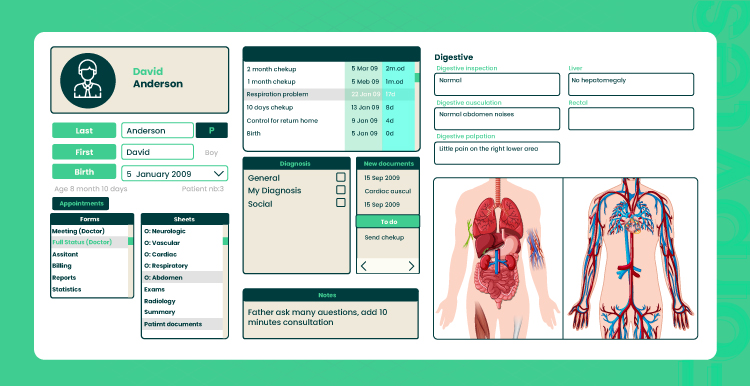Image resolution: width=750 pixels, height=386 pixels.
Task: Click the 4d age cell
Action: 390,121
